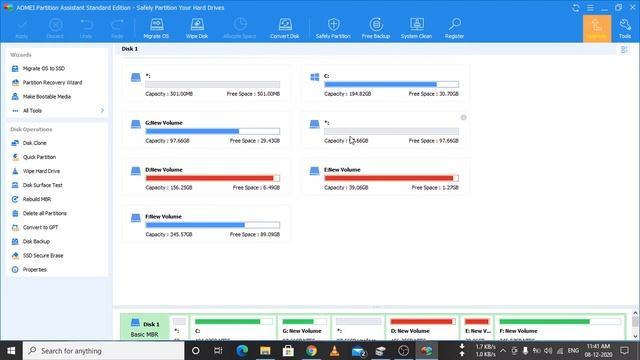Select C: block in bottom disk map

(x=233, y=328)
